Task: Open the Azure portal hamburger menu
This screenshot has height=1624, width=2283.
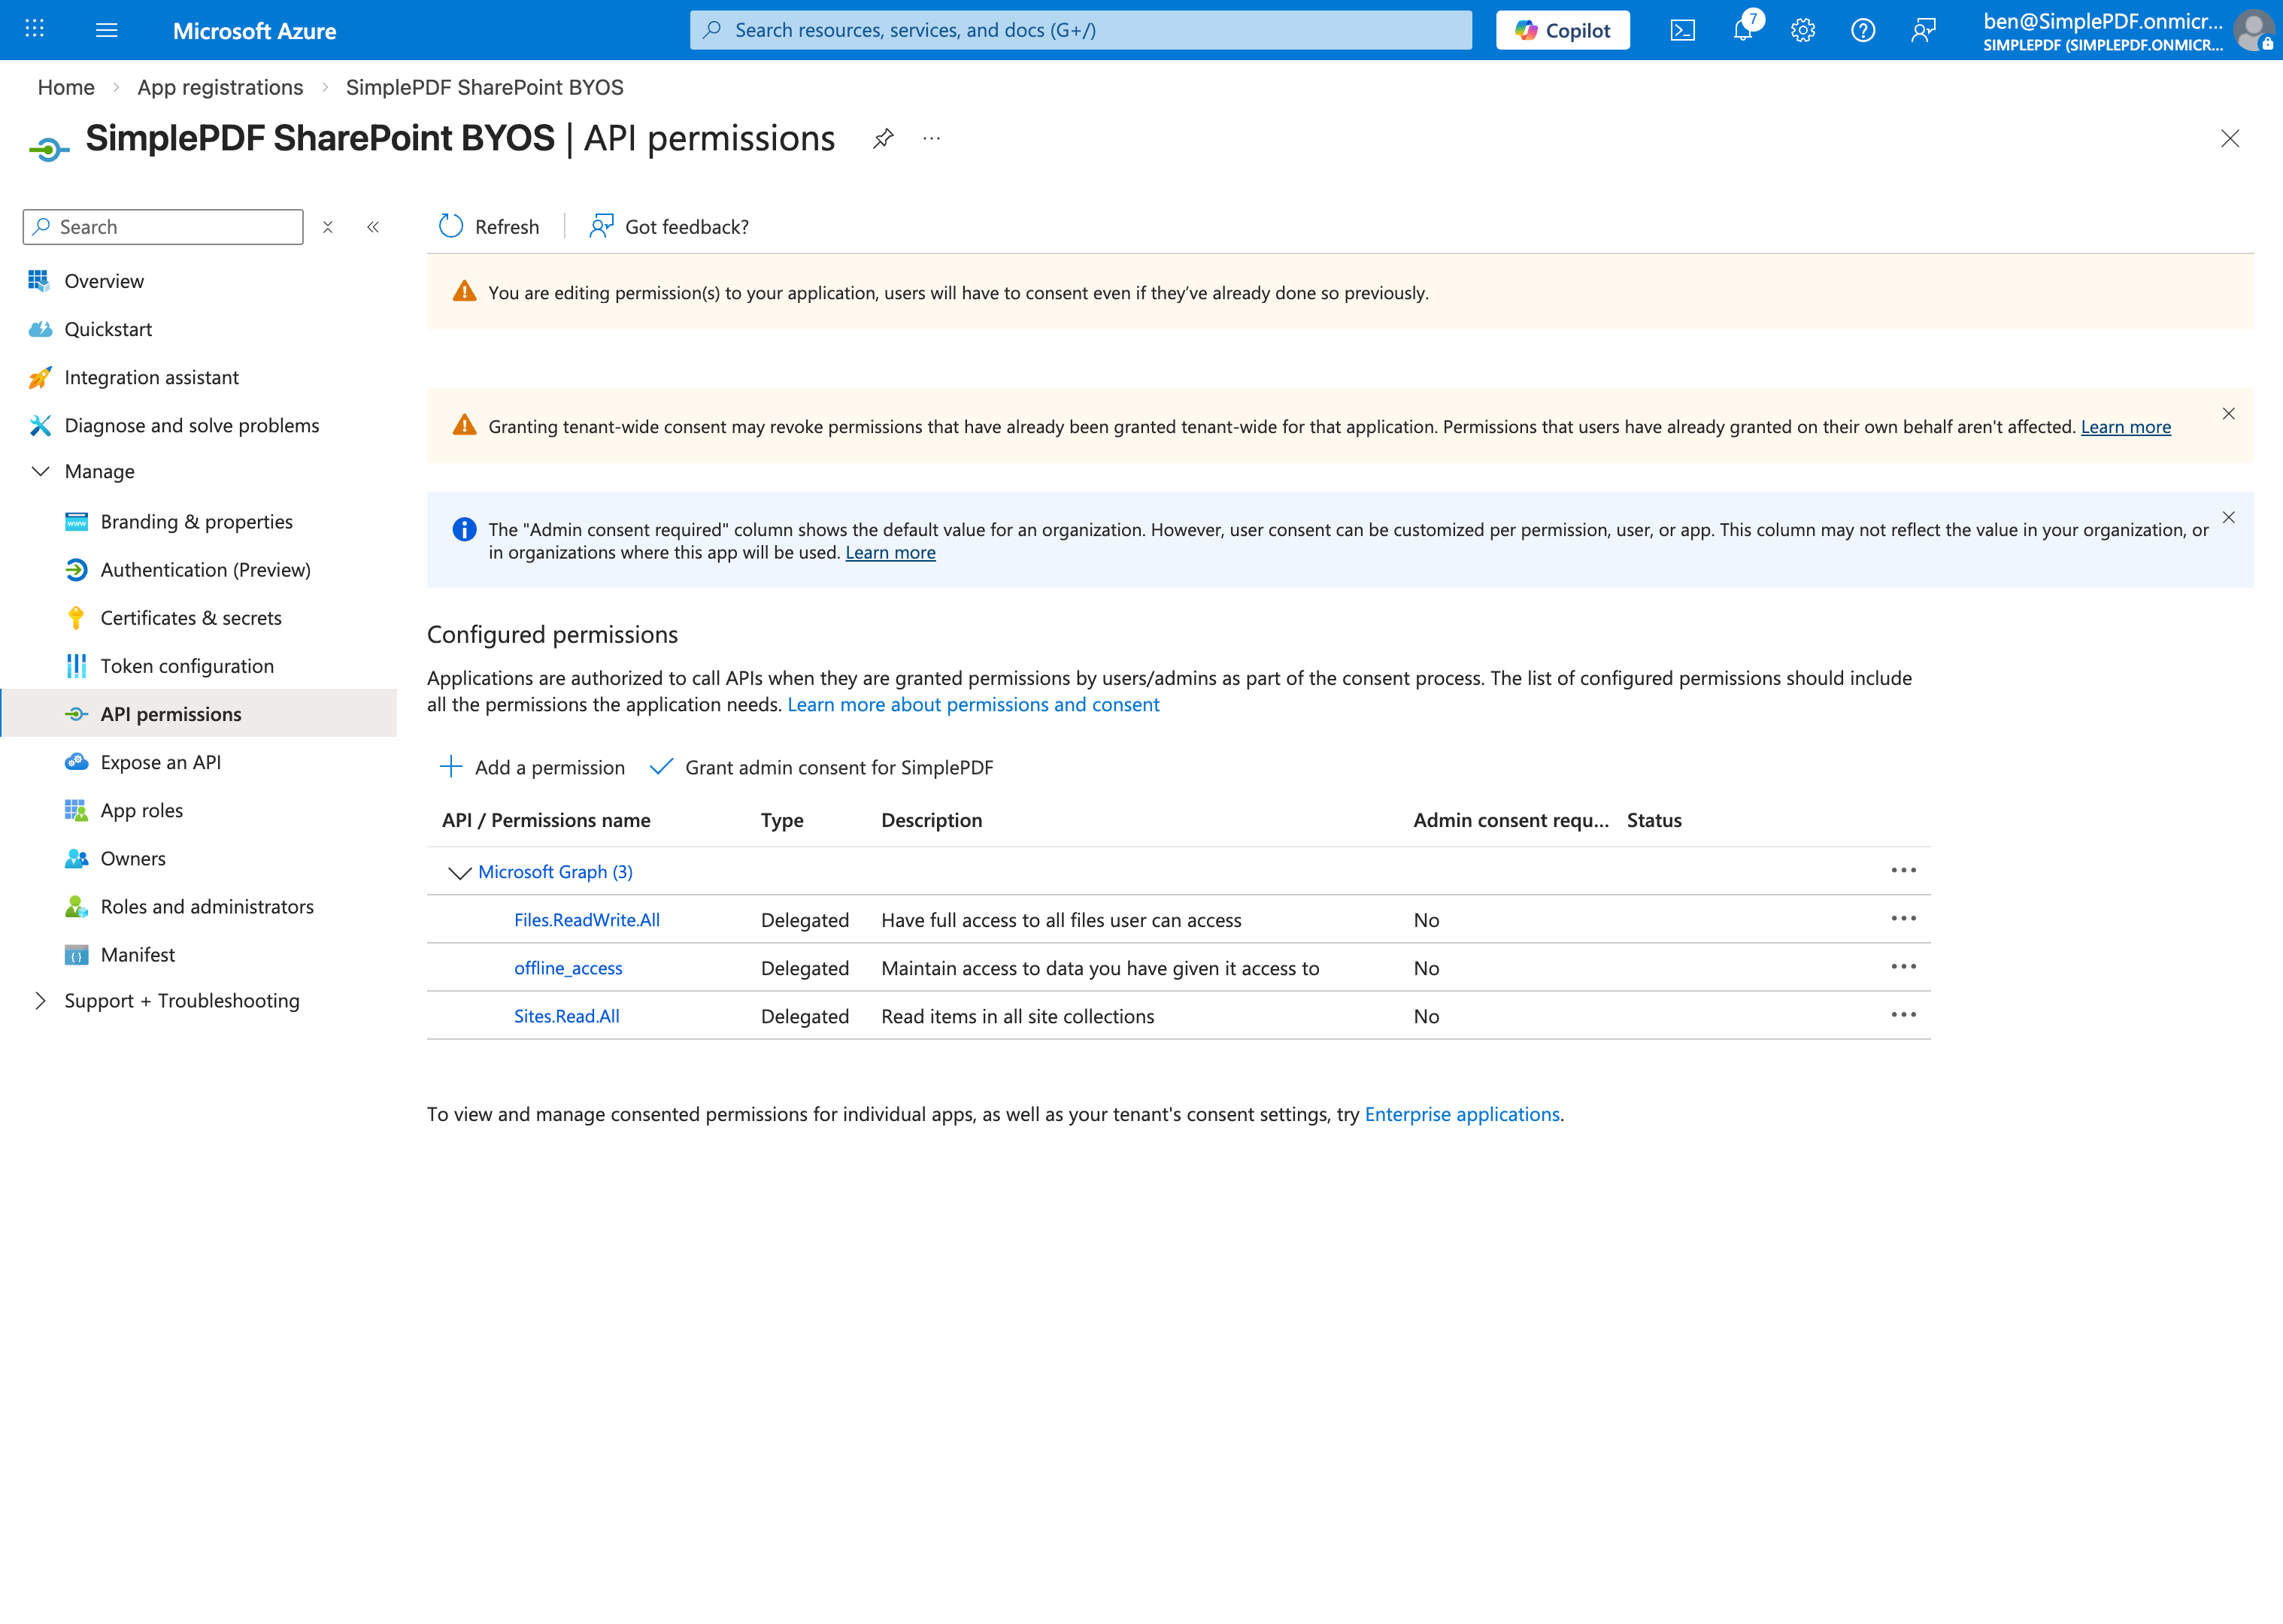Action: [x=107, y=30]
